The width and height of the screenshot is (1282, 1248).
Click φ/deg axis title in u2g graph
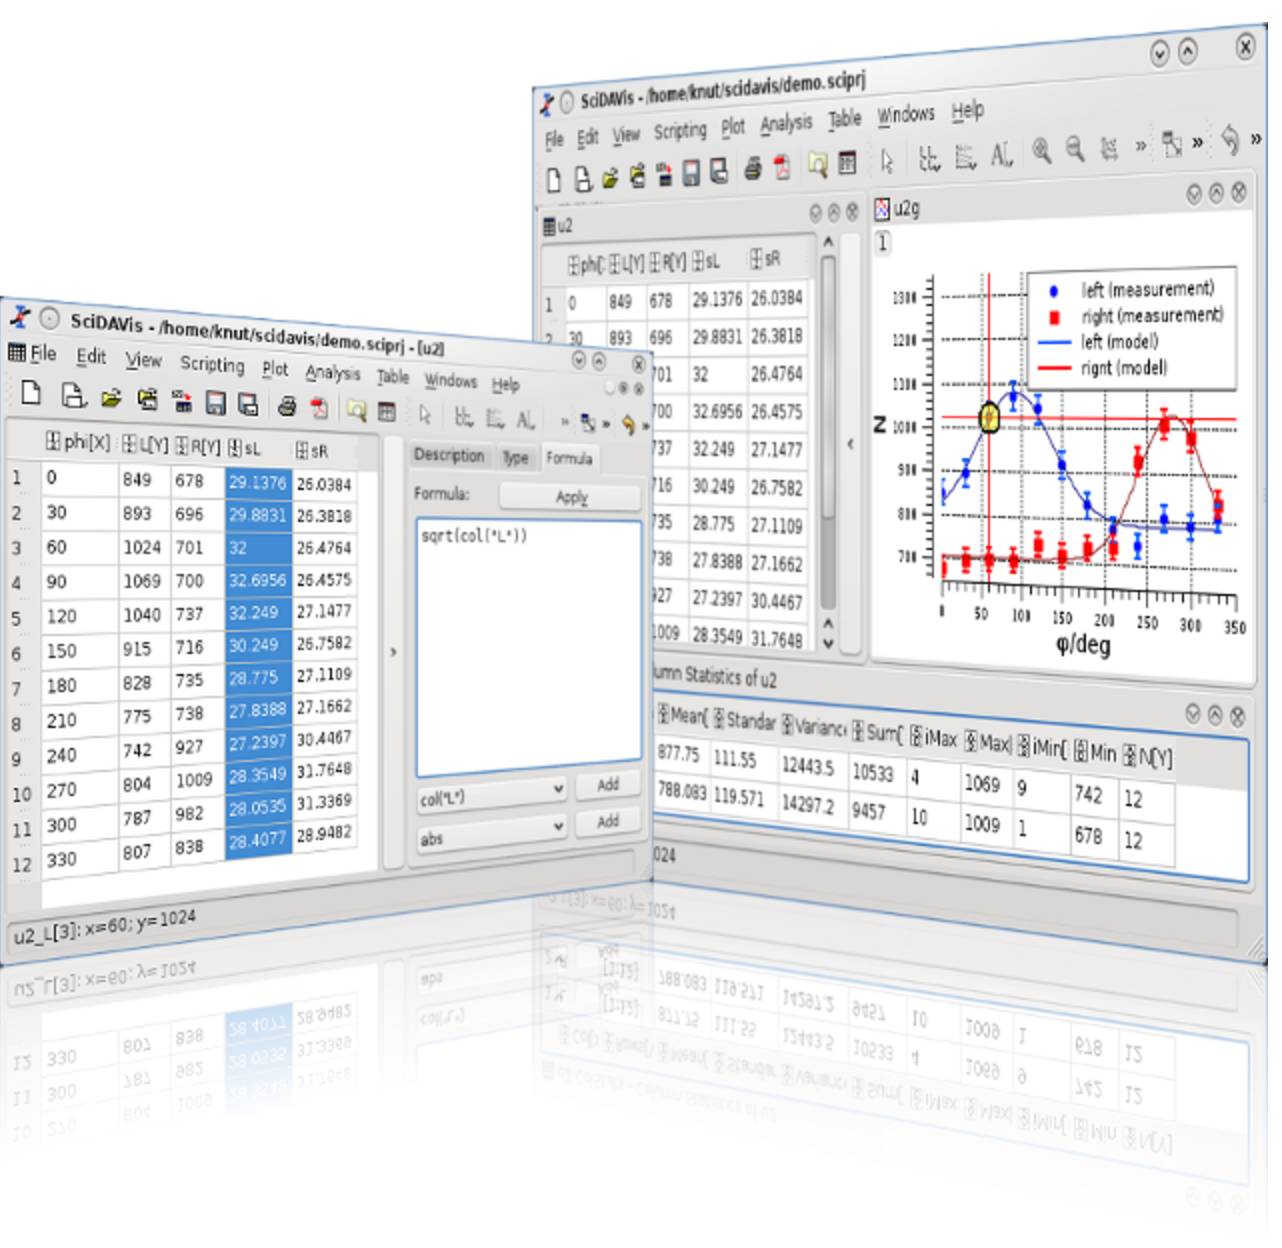[1083, 644]
